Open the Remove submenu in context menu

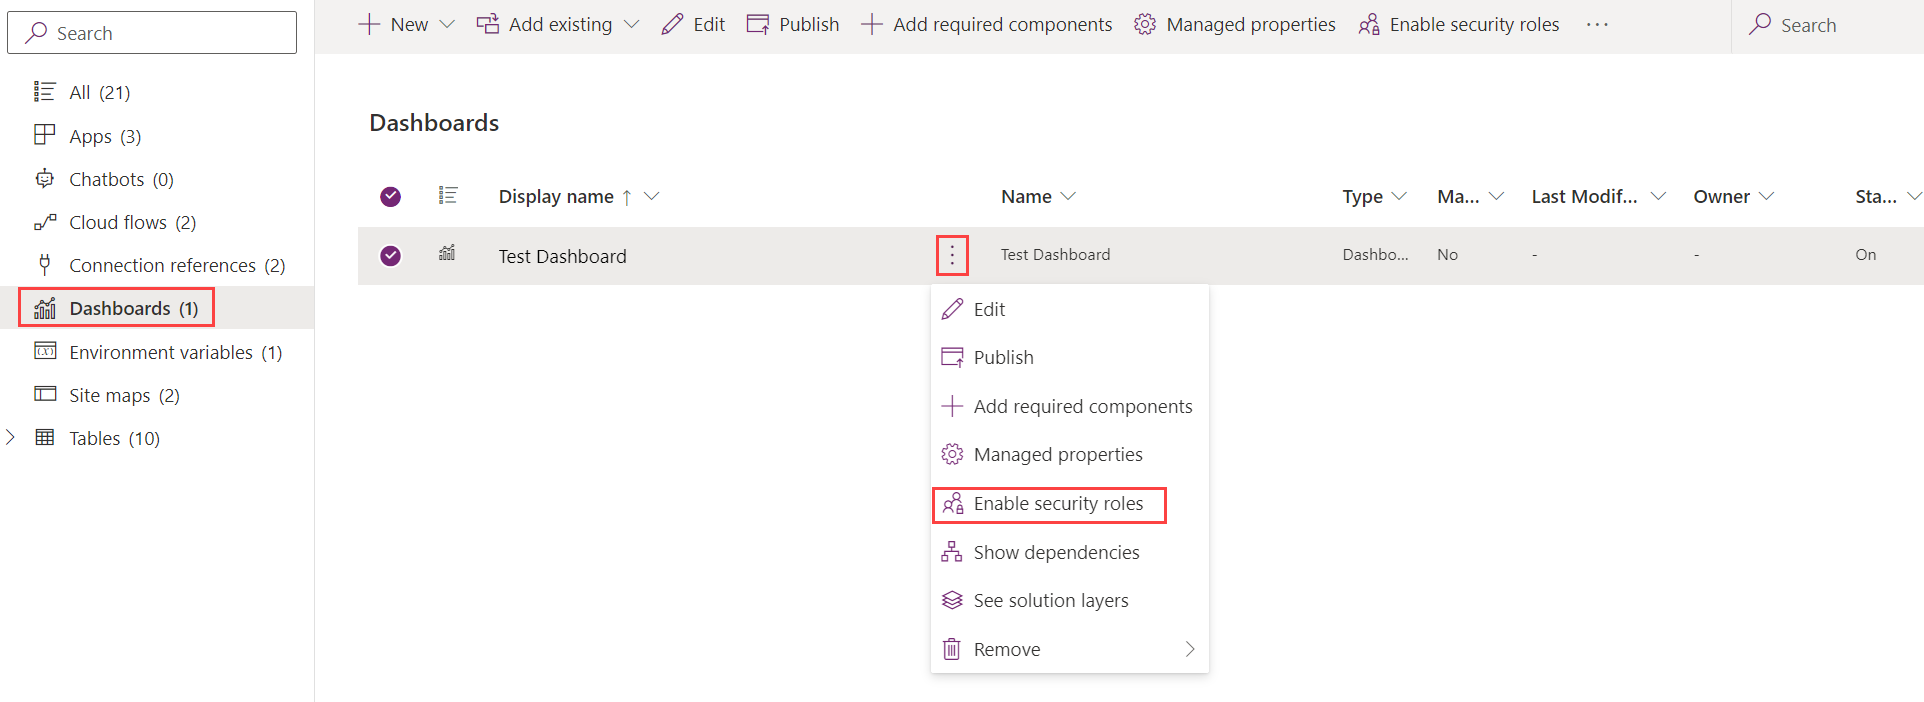tap(1069, 649)
